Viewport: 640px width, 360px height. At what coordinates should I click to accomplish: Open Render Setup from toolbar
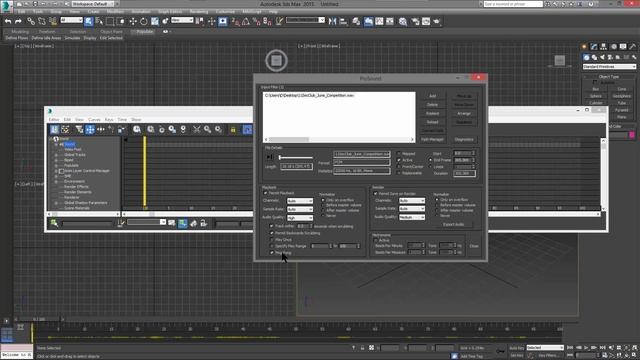(x=415, y=21)
